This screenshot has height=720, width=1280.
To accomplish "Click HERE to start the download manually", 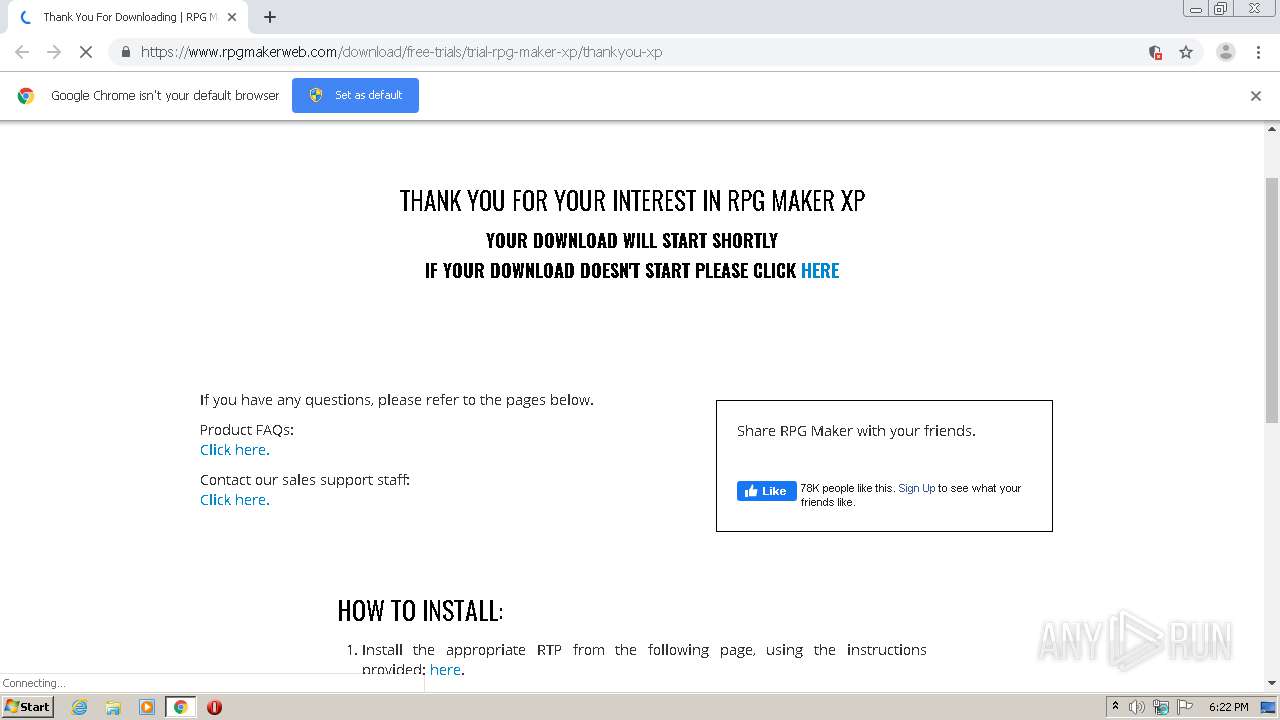I will click(820, 270).
